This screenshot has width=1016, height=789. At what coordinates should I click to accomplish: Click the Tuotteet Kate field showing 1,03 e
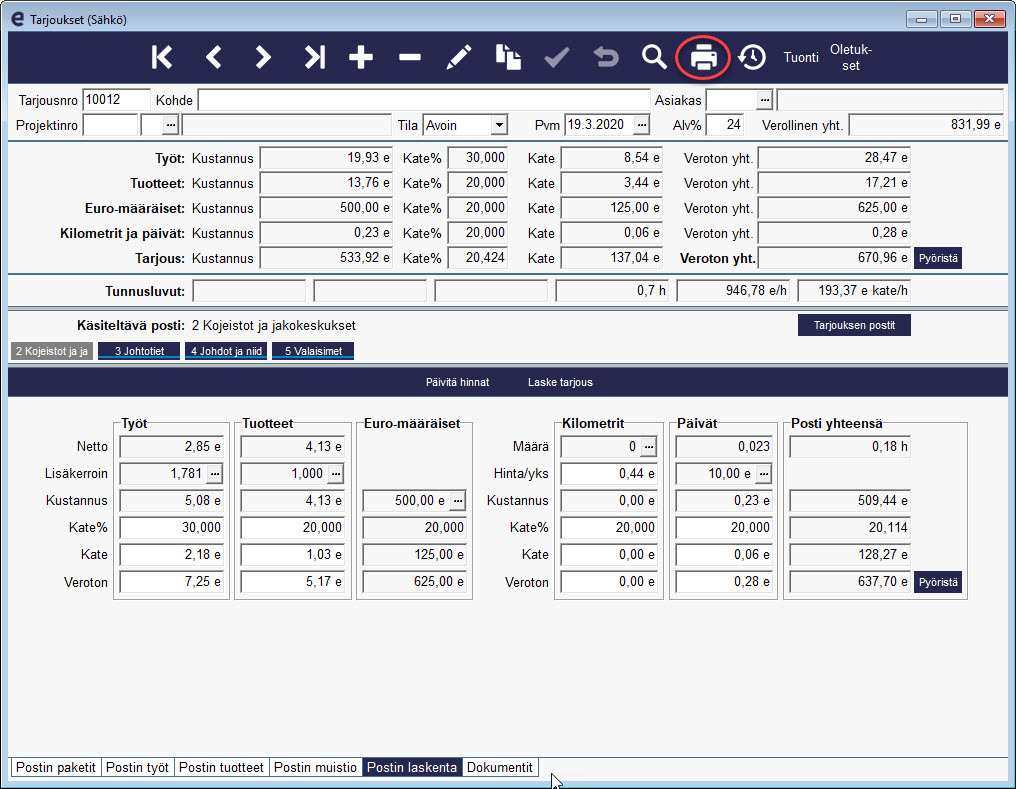point(292,555)
